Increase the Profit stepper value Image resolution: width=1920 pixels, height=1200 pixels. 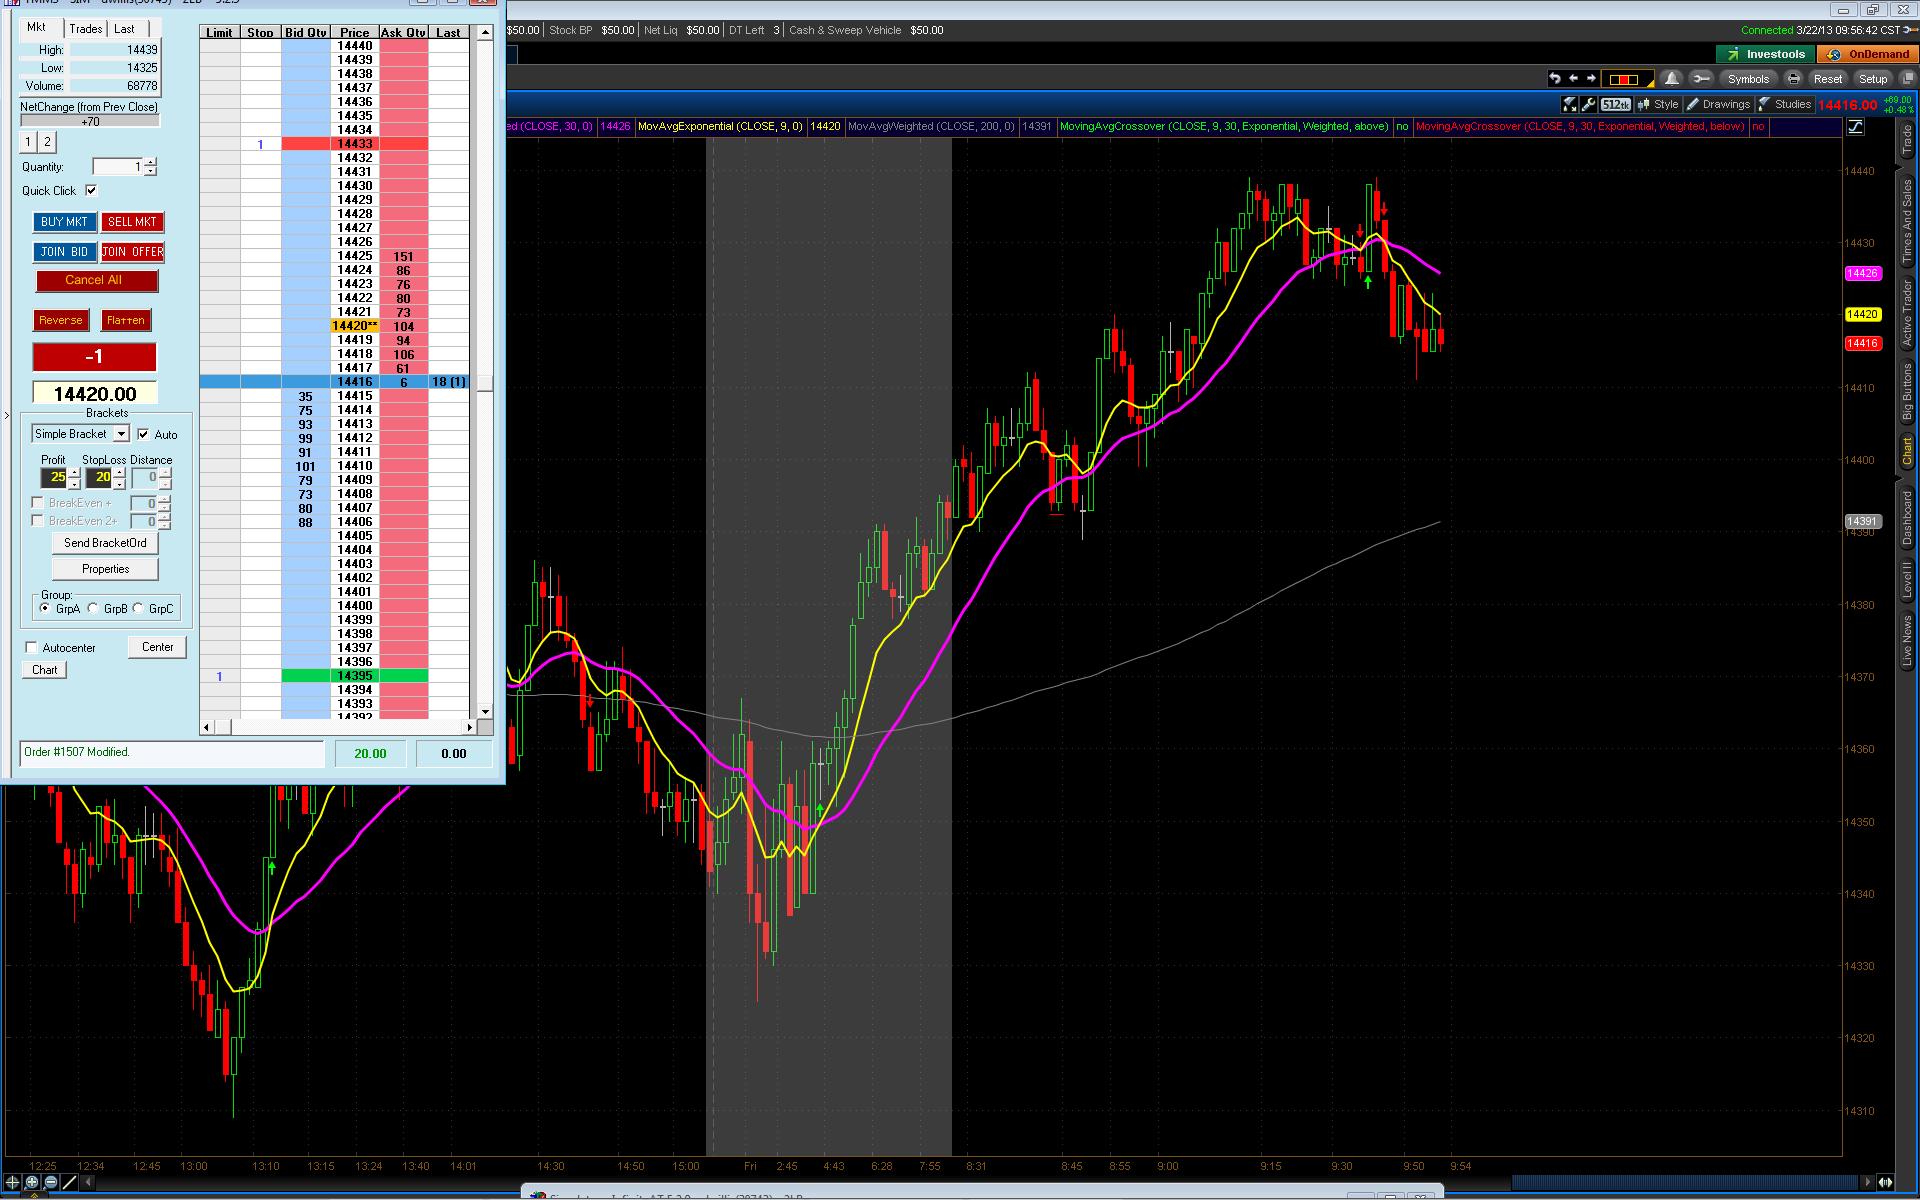pyautogui.click(x=74, y=472)
